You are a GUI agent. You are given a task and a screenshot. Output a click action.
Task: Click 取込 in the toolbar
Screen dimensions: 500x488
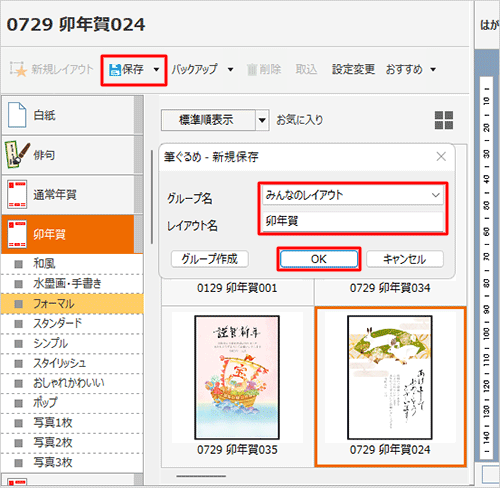pos(306,69)
